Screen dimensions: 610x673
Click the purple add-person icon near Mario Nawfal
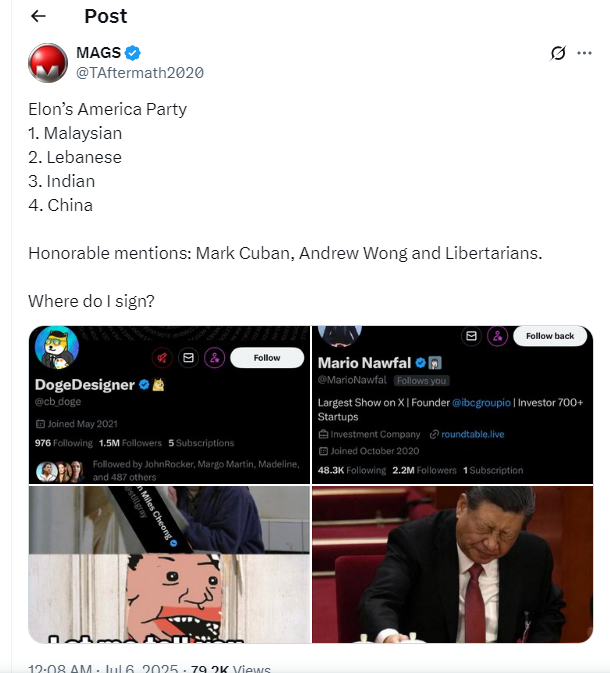pos(497,336)
